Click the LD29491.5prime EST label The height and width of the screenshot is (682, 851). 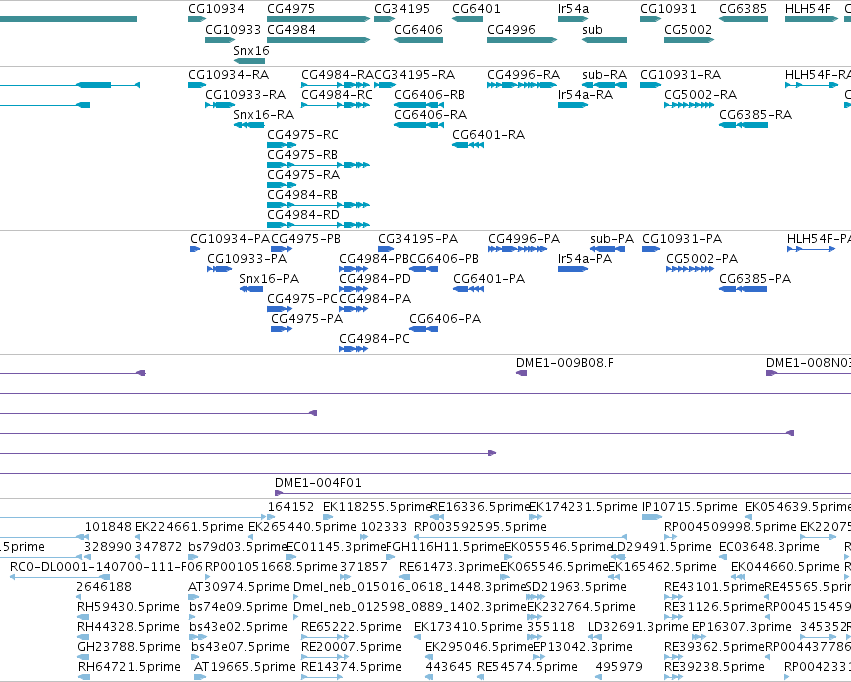tap(661, 547)
